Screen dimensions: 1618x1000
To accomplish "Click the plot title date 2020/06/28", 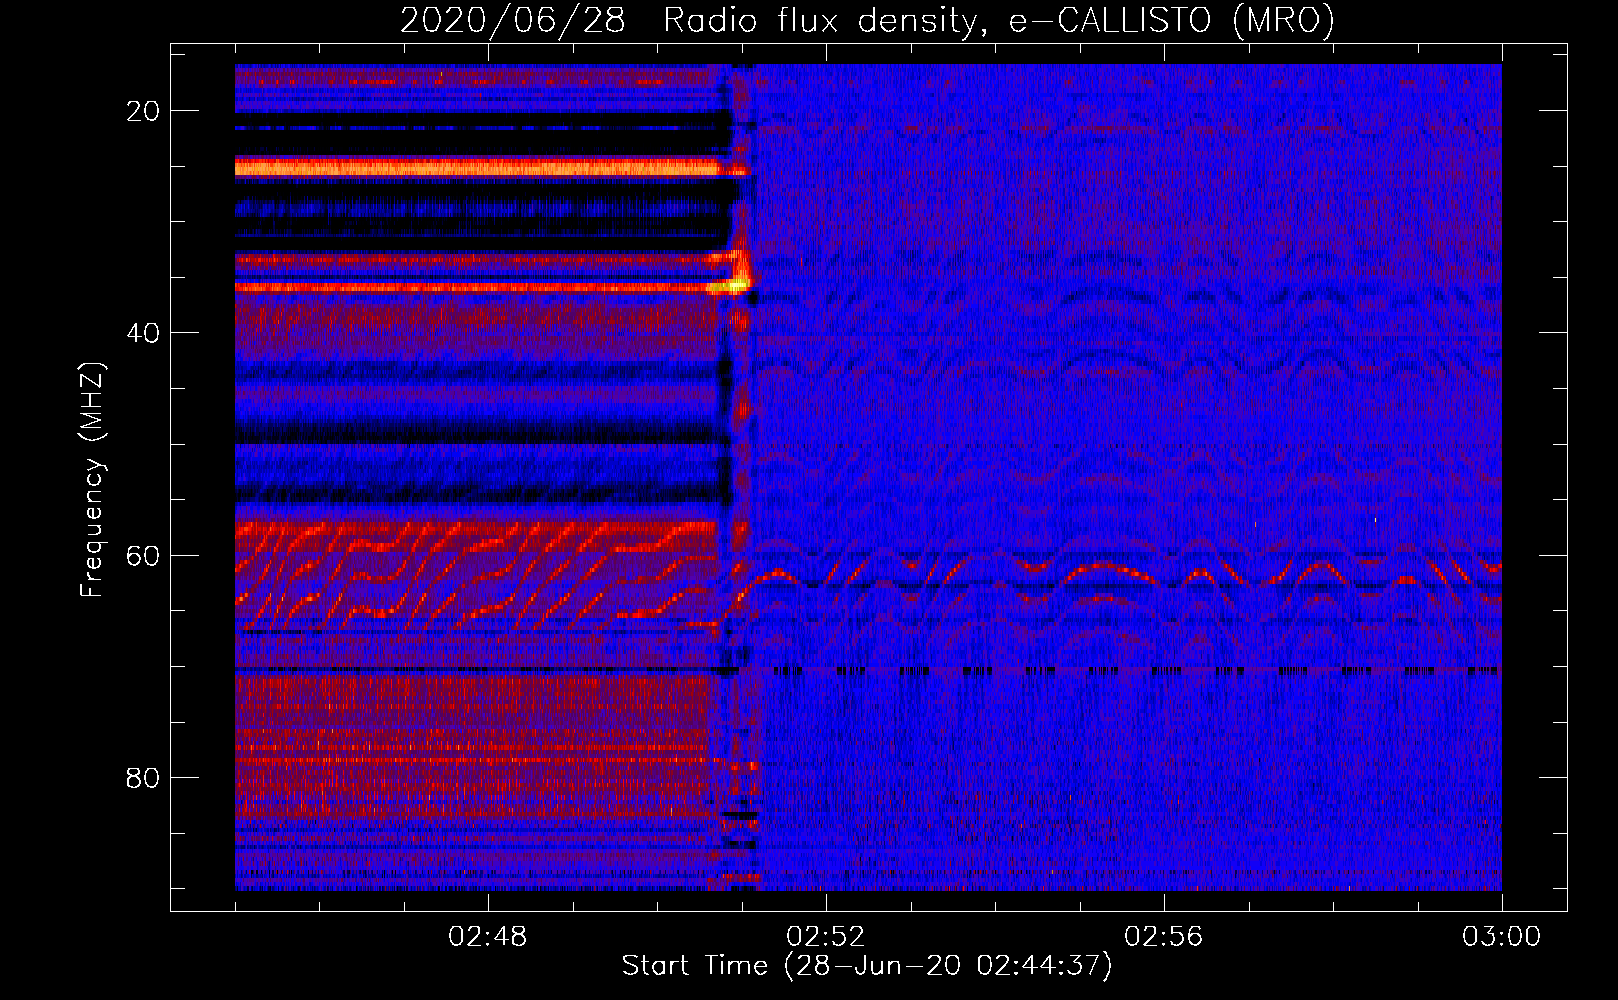I will click(512, 21).
